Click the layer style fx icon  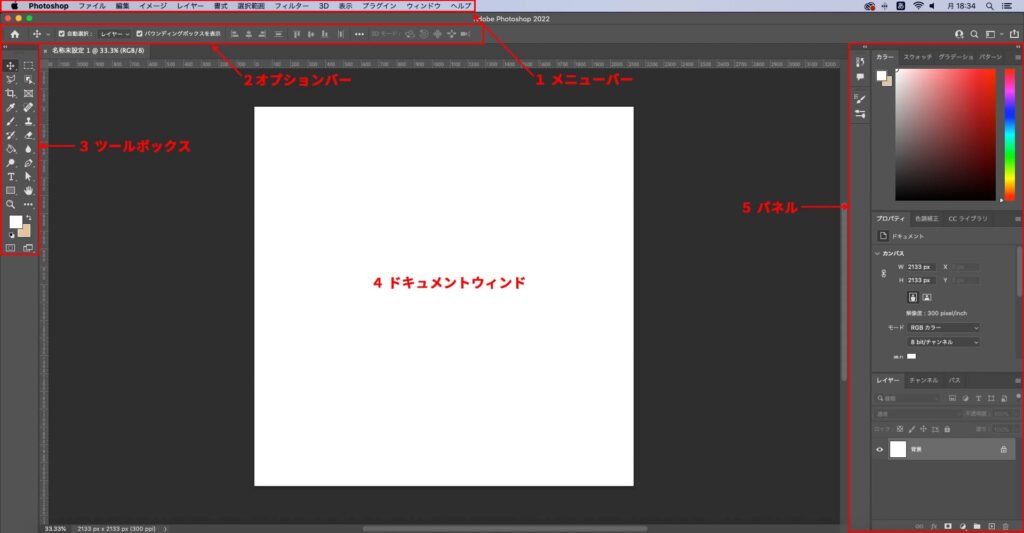[x=934, y=526]
